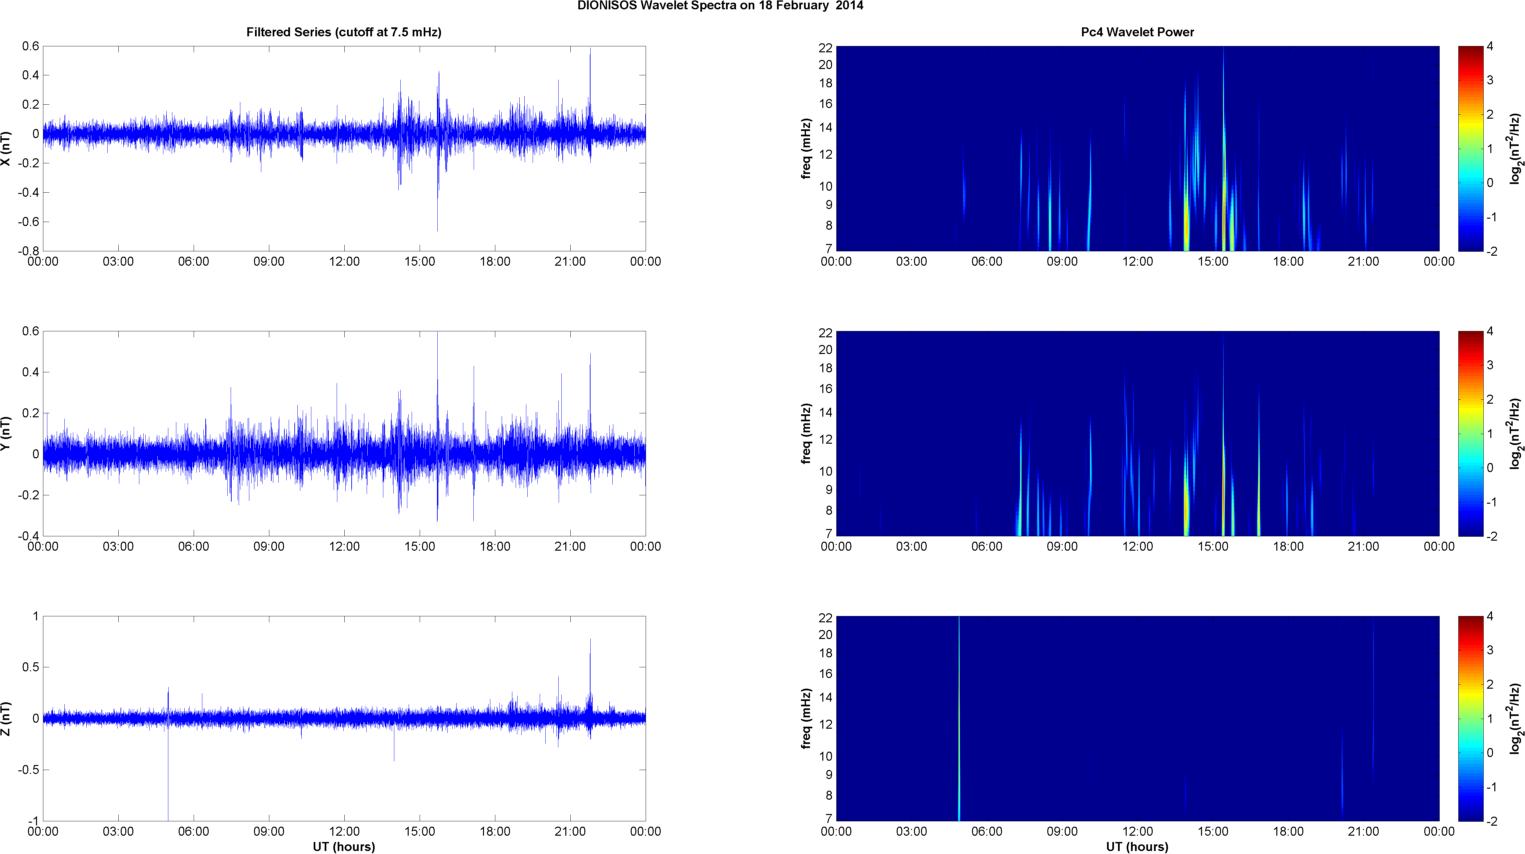Click 'UT (hours)' label under Z spectrogram

click(1137, 847)
